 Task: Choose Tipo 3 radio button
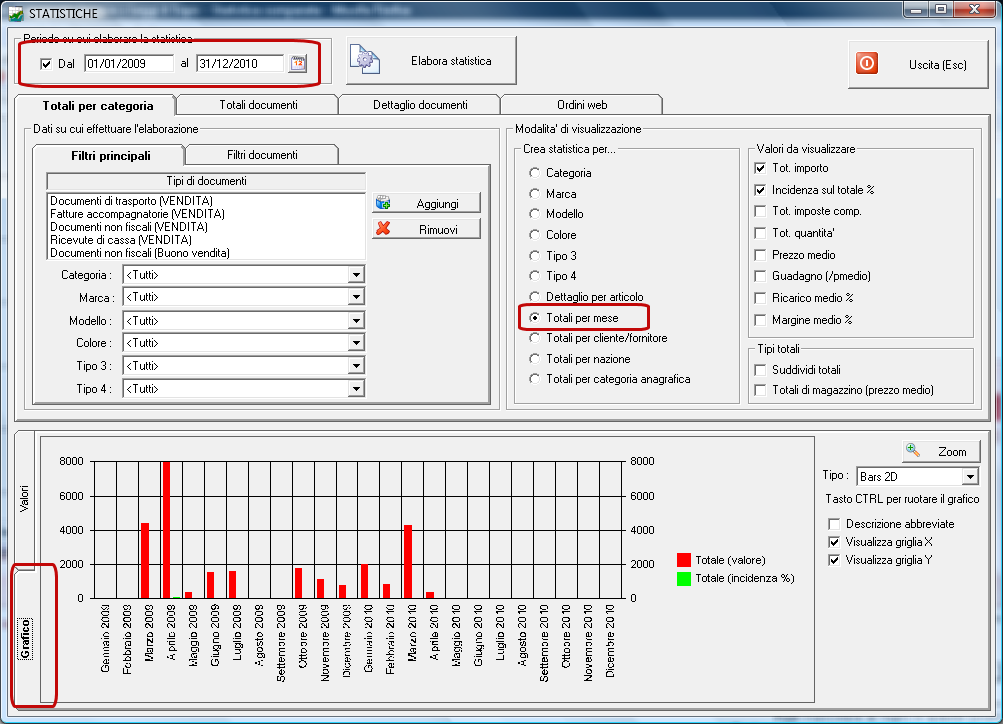click(534, 256)
